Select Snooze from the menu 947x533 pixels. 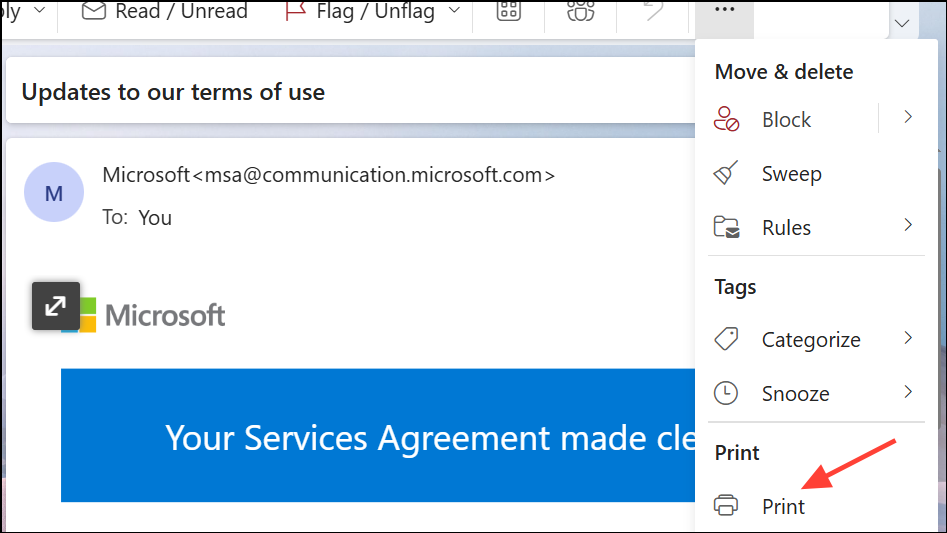(795, 394)
